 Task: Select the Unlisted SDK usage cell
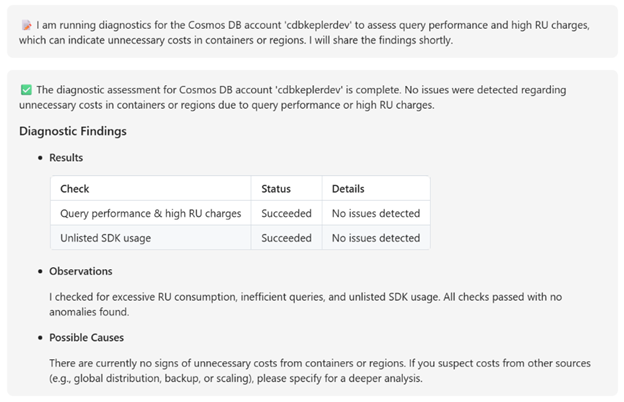tap(108, 238)
